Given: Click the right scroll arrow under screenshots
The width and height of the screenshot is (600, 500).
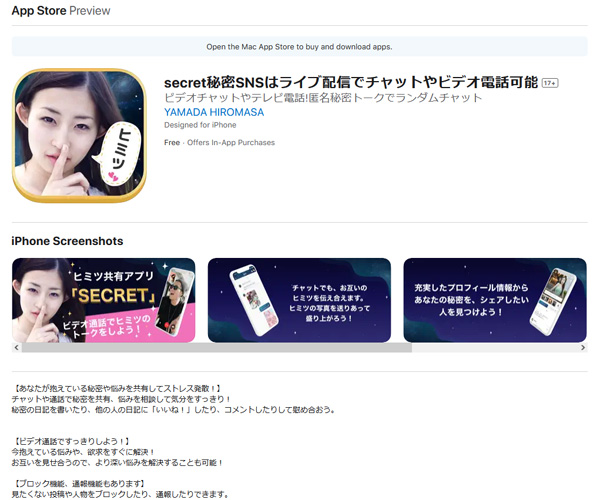Looking at the screenshot, I should click(583, 348).
